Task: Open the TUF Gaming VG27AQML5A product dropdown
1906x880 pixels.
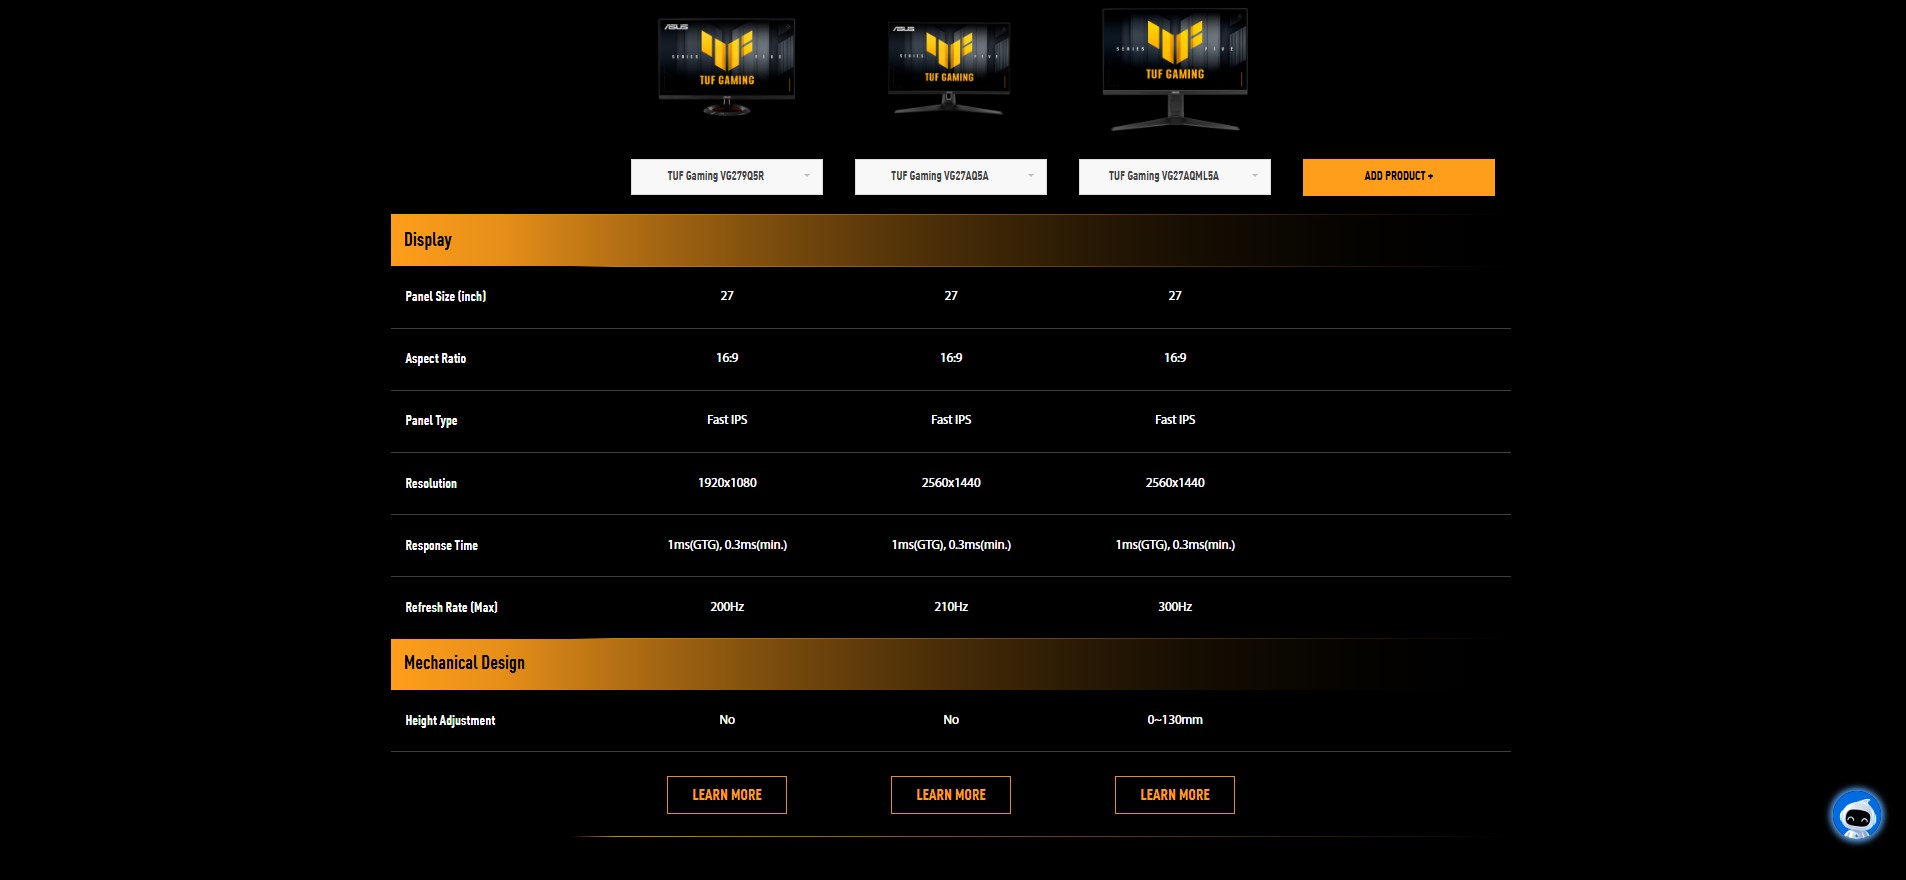Action: [1175, 177]
